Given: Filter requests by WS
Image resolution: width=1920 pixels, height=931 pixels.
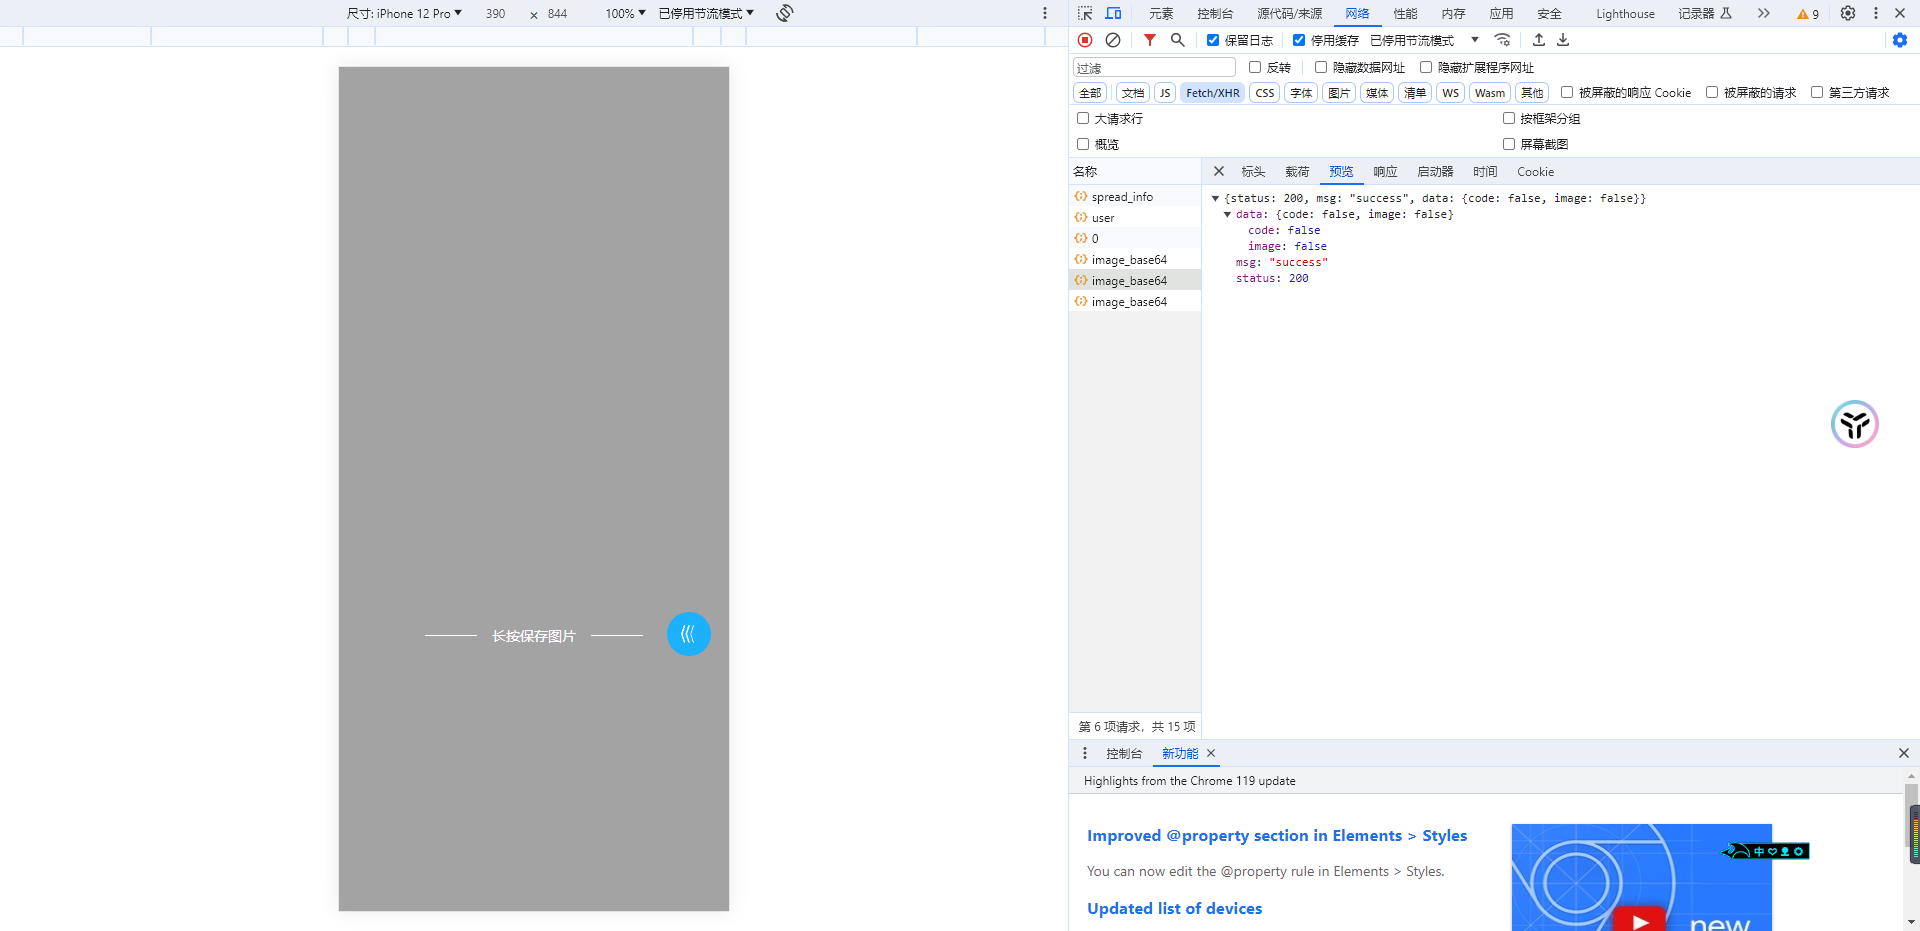Looking at the screenshot, I should pos(1450,93).
